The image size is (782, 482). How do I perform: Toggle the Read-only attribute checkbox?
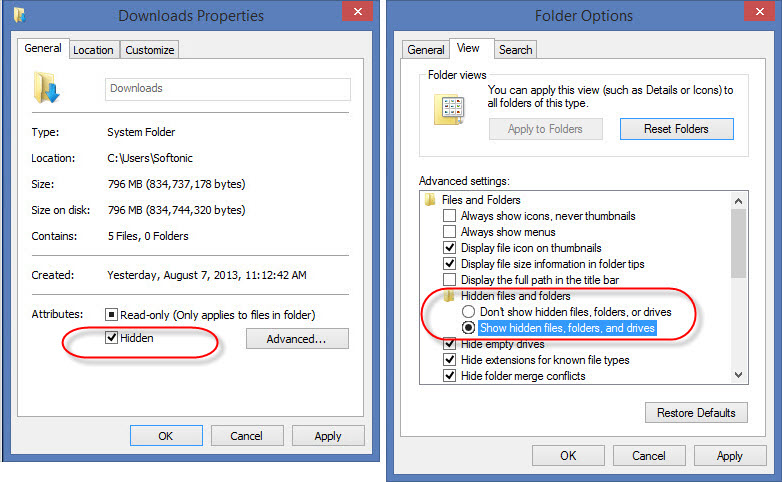pyautogui.click(x=112, y=314)
